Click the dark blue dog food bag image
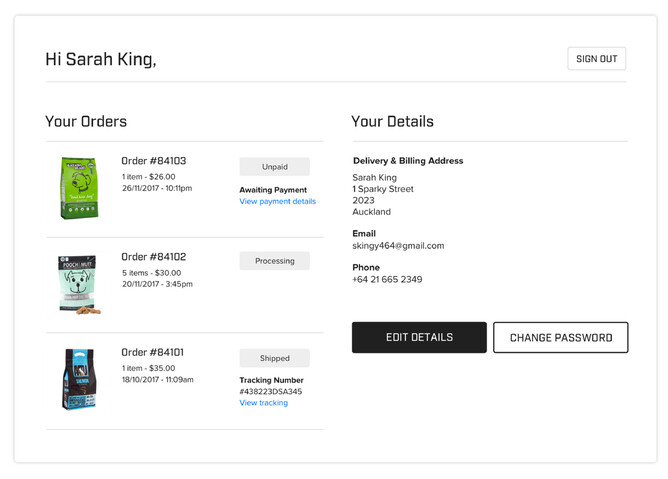The height and width of the screenshot is (479, 668). tap(78, 379)
